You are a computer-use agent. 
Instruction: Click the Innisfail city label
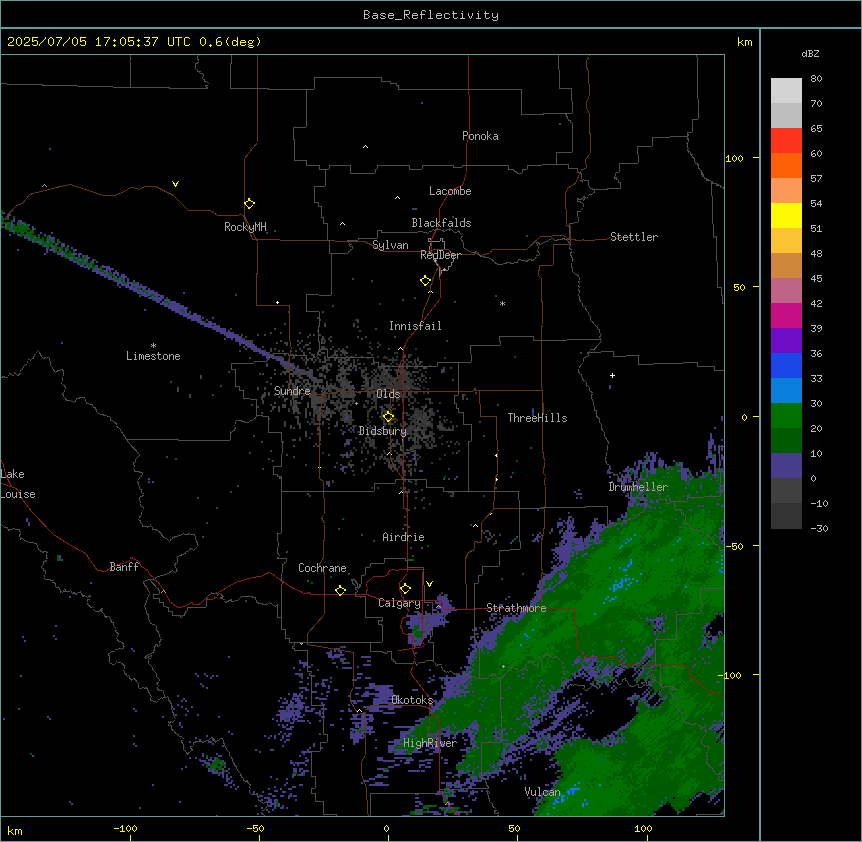tap(415, 326)
